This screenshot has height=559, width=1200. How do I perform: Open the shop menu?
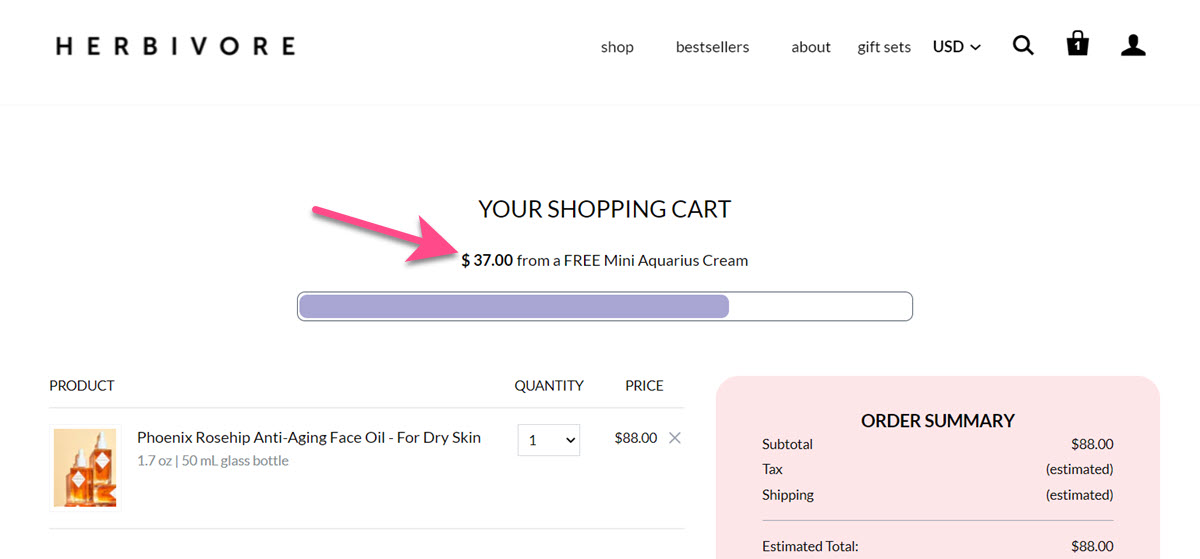tap(617, 47)
